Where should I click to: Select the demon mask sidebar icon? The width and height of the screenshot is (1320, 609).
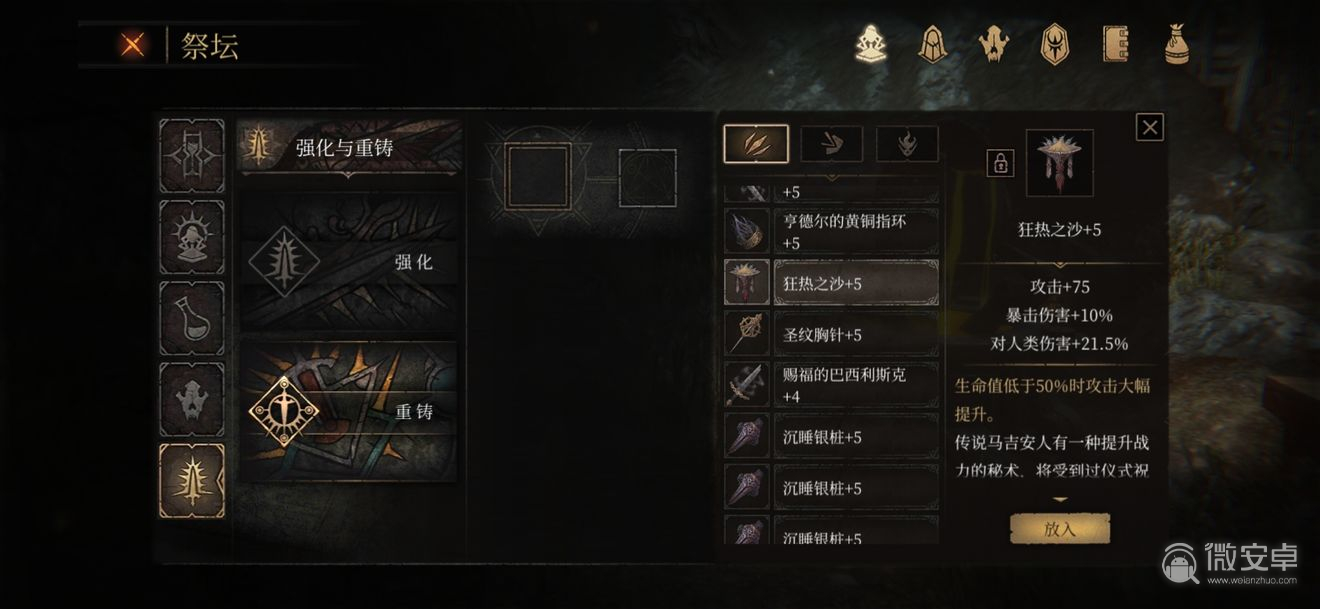tap(192, 399)
